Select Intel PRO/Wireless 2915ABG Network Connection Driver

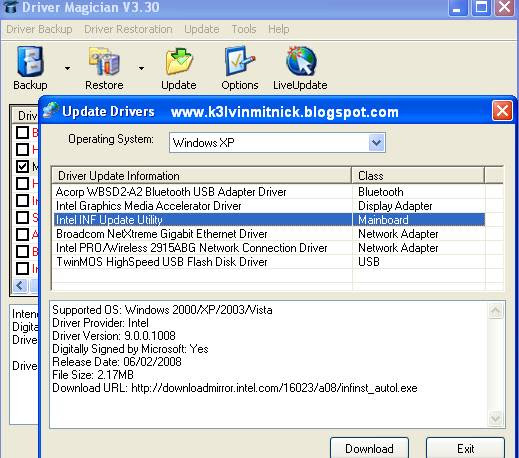coord(192,248)
